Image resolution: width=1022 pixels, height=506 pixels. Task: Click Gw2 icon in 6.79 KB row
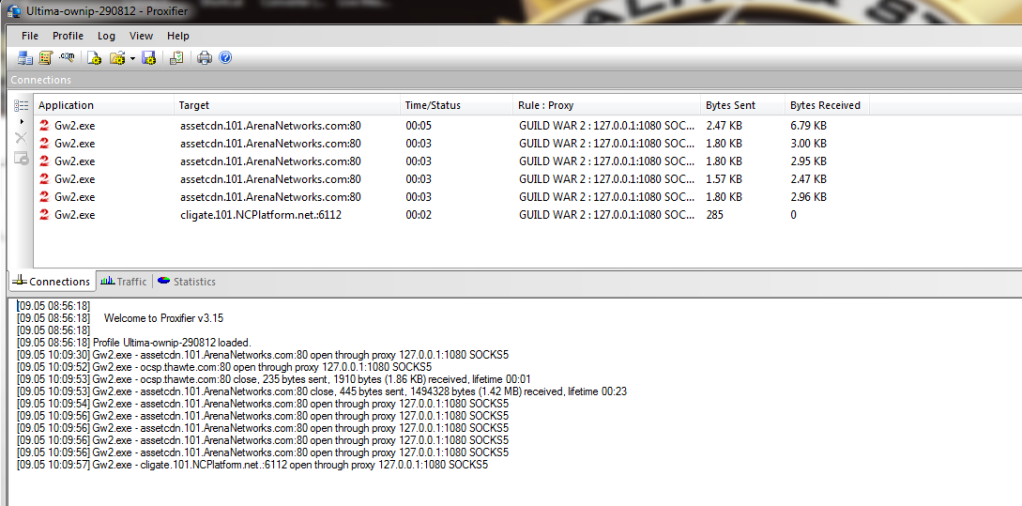click(x=44, y=125)
